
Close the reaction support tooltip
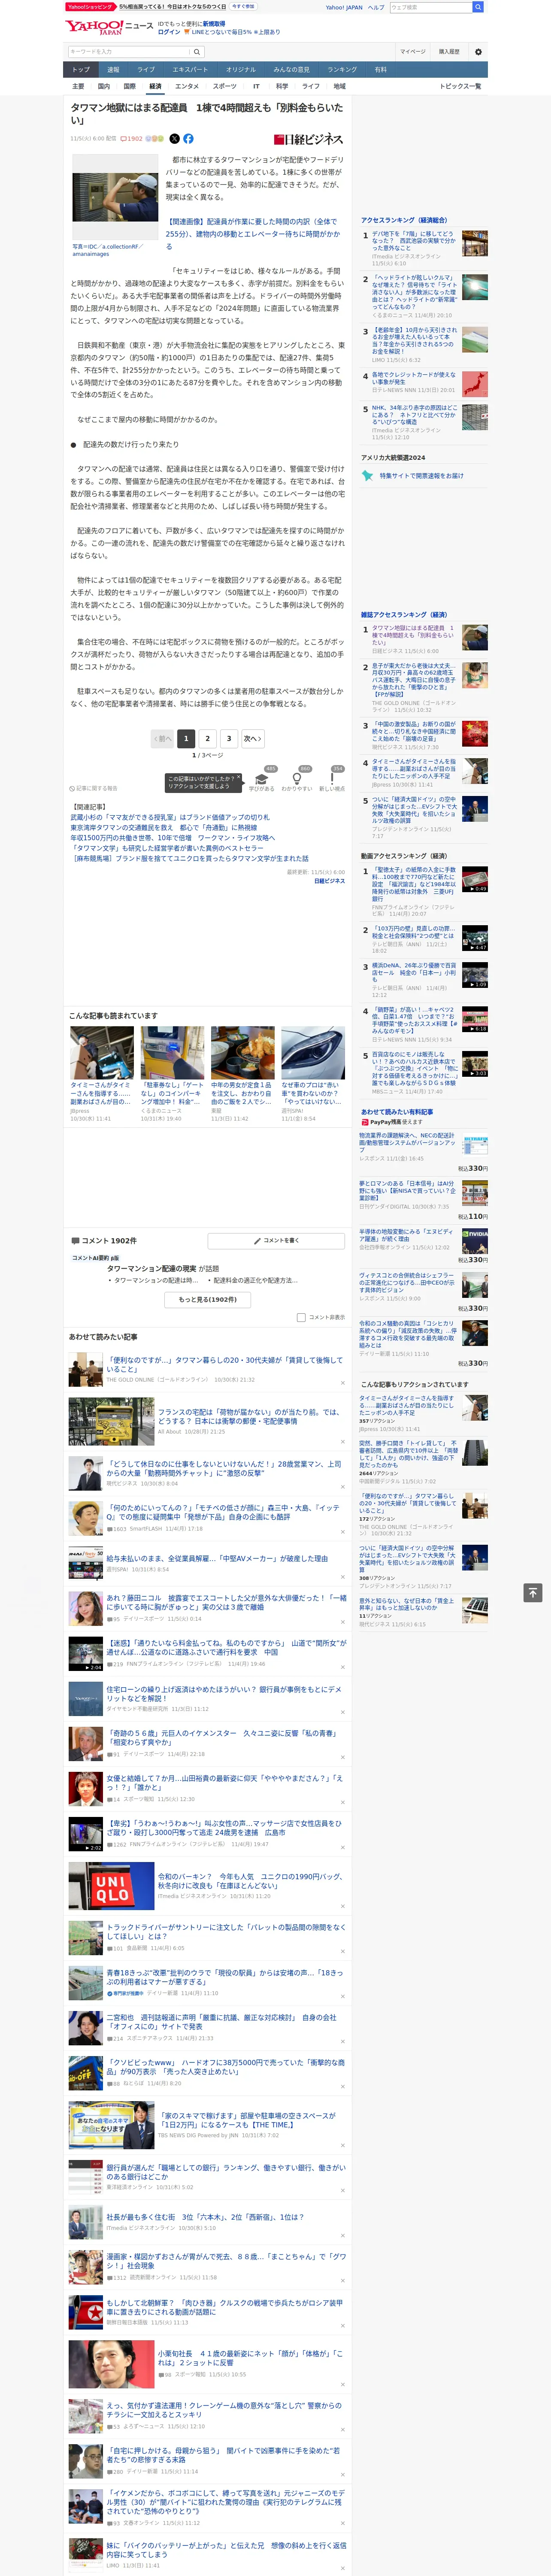[x=240, y=778]
